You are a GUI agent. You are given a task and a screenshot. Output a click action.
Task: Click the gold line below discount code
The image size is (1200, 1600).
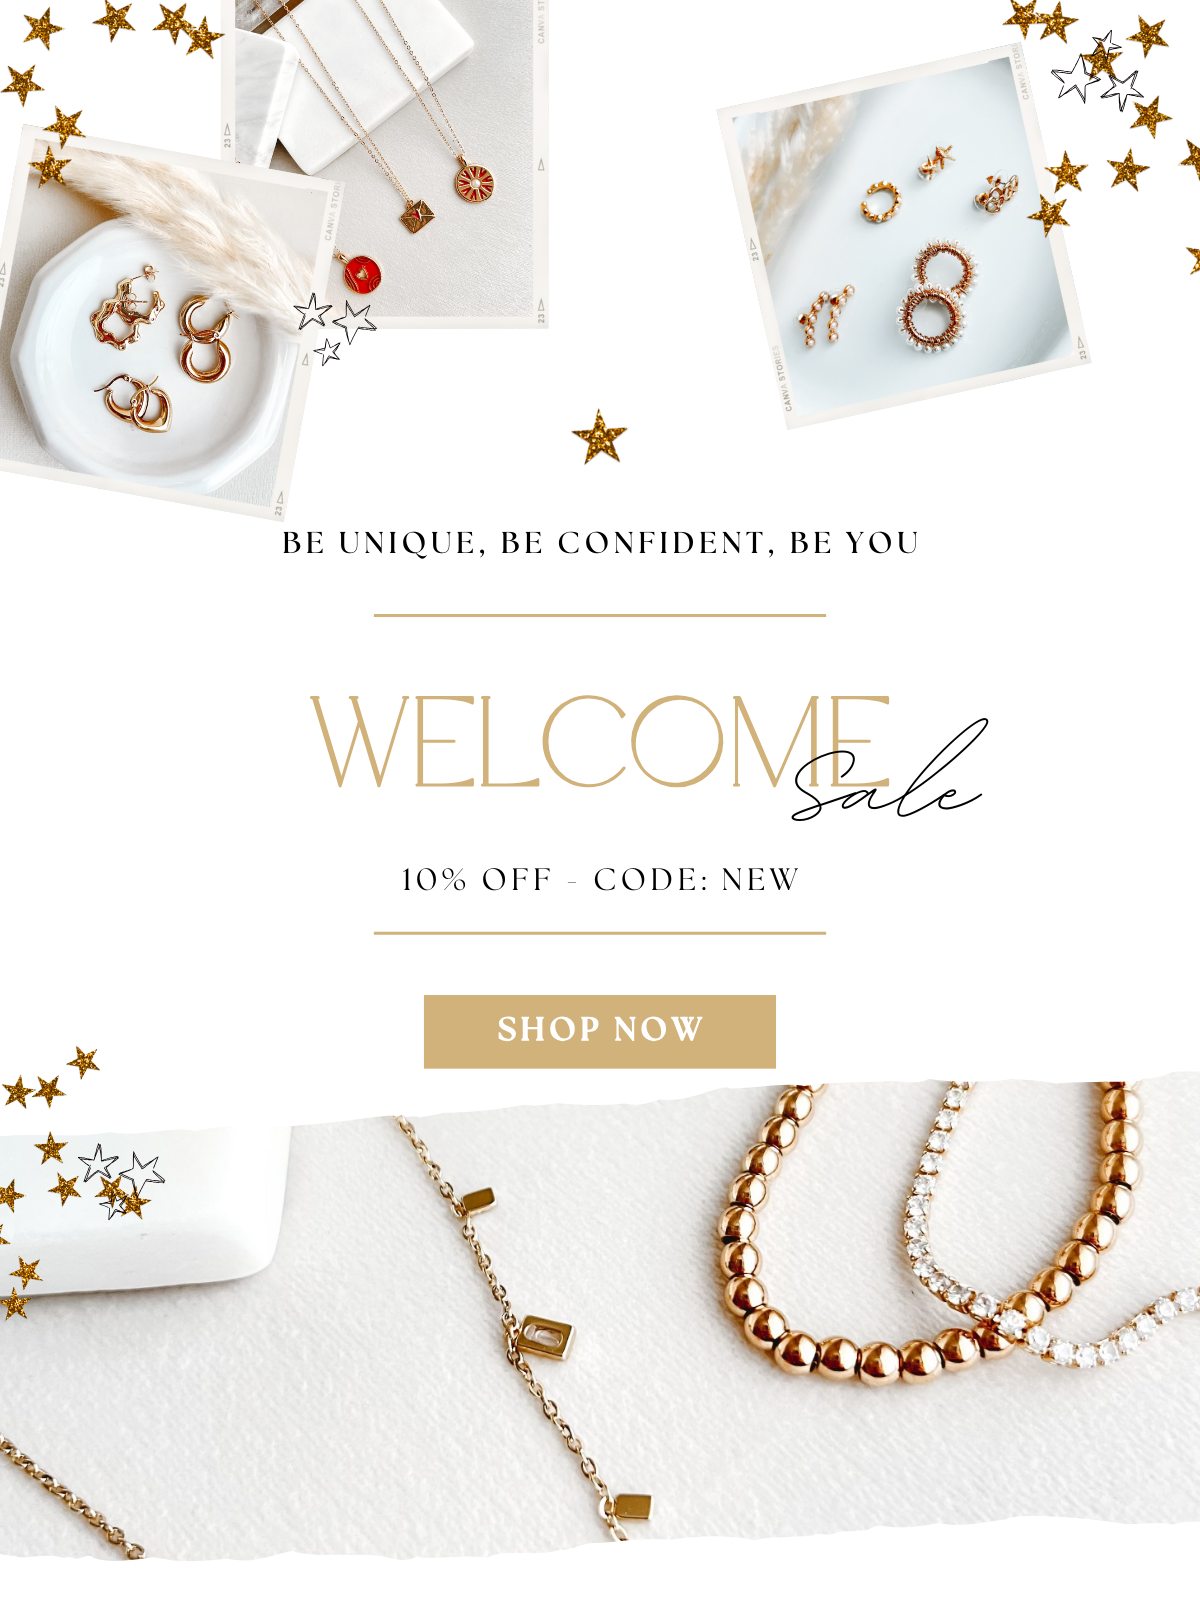click(600, 933)
